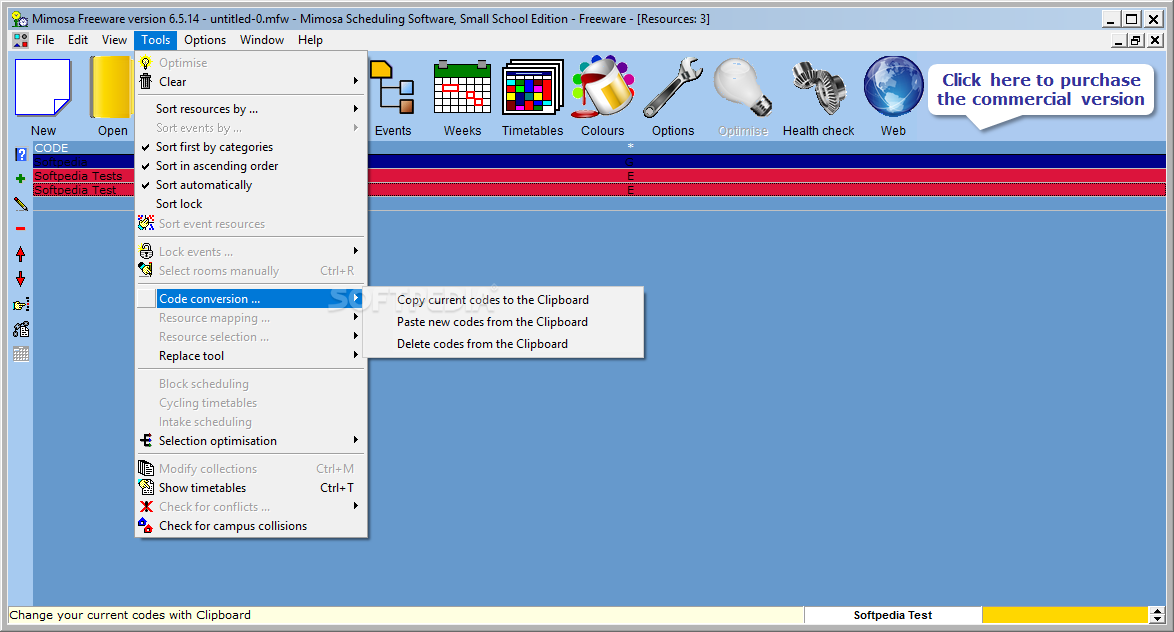Open the Colours paint bucket icon

[x=603, y=87]
